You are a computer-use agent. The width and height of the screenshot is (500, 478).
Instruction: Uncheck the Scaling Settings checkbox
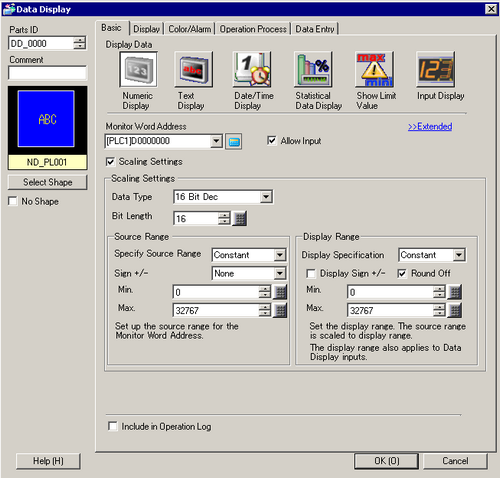(110, 162)
